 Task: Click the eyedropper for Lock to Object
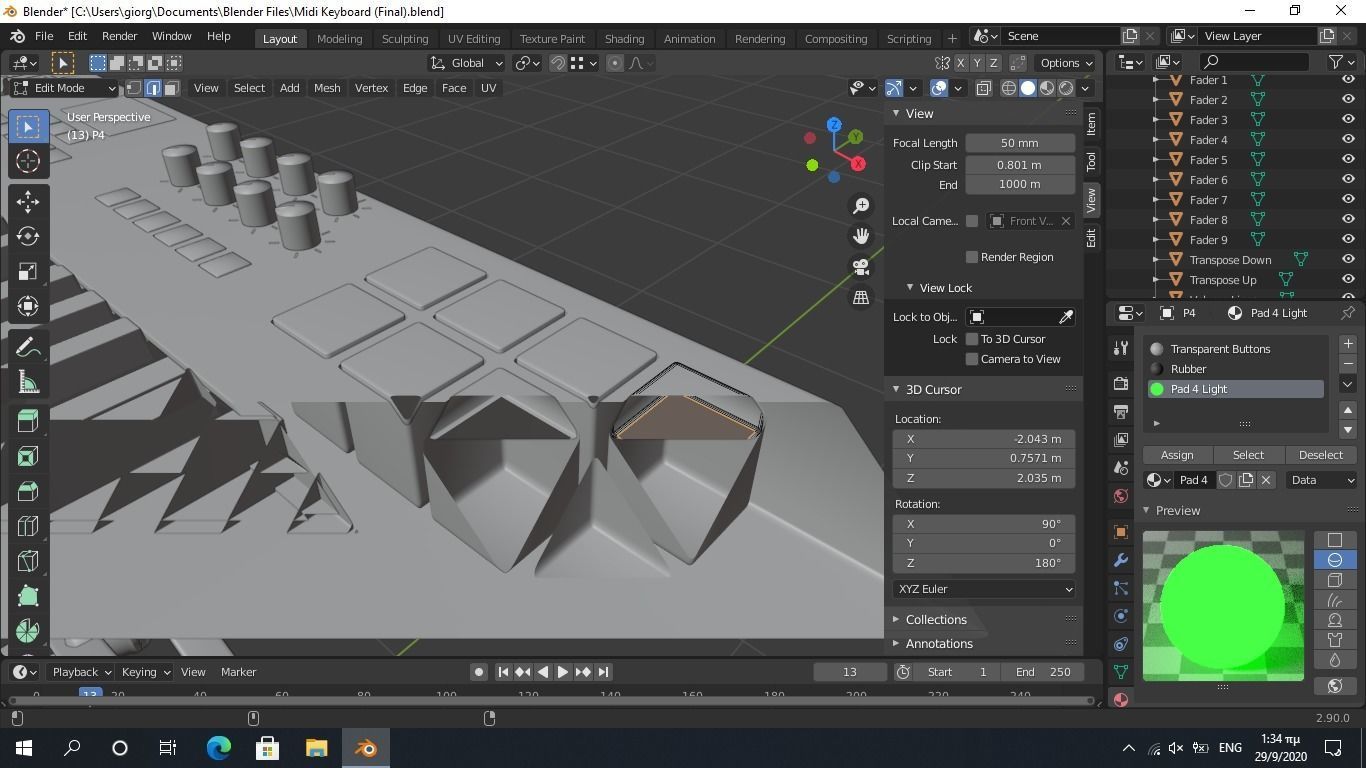point(1066,317)
